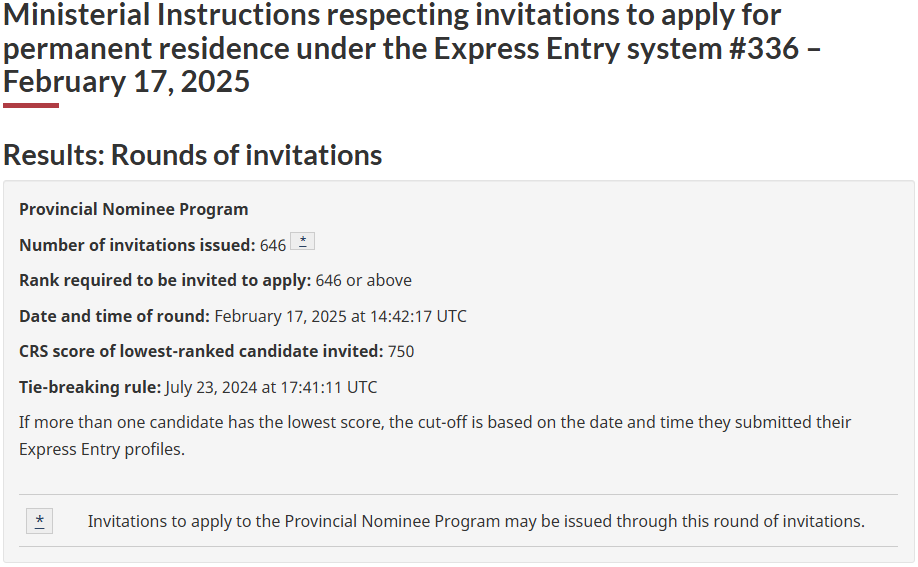Click the "Provincial Nominee Program" bold heading
The width and height of the screenshot is (918, 567).
pyautogui.click(x=134, y=209)
